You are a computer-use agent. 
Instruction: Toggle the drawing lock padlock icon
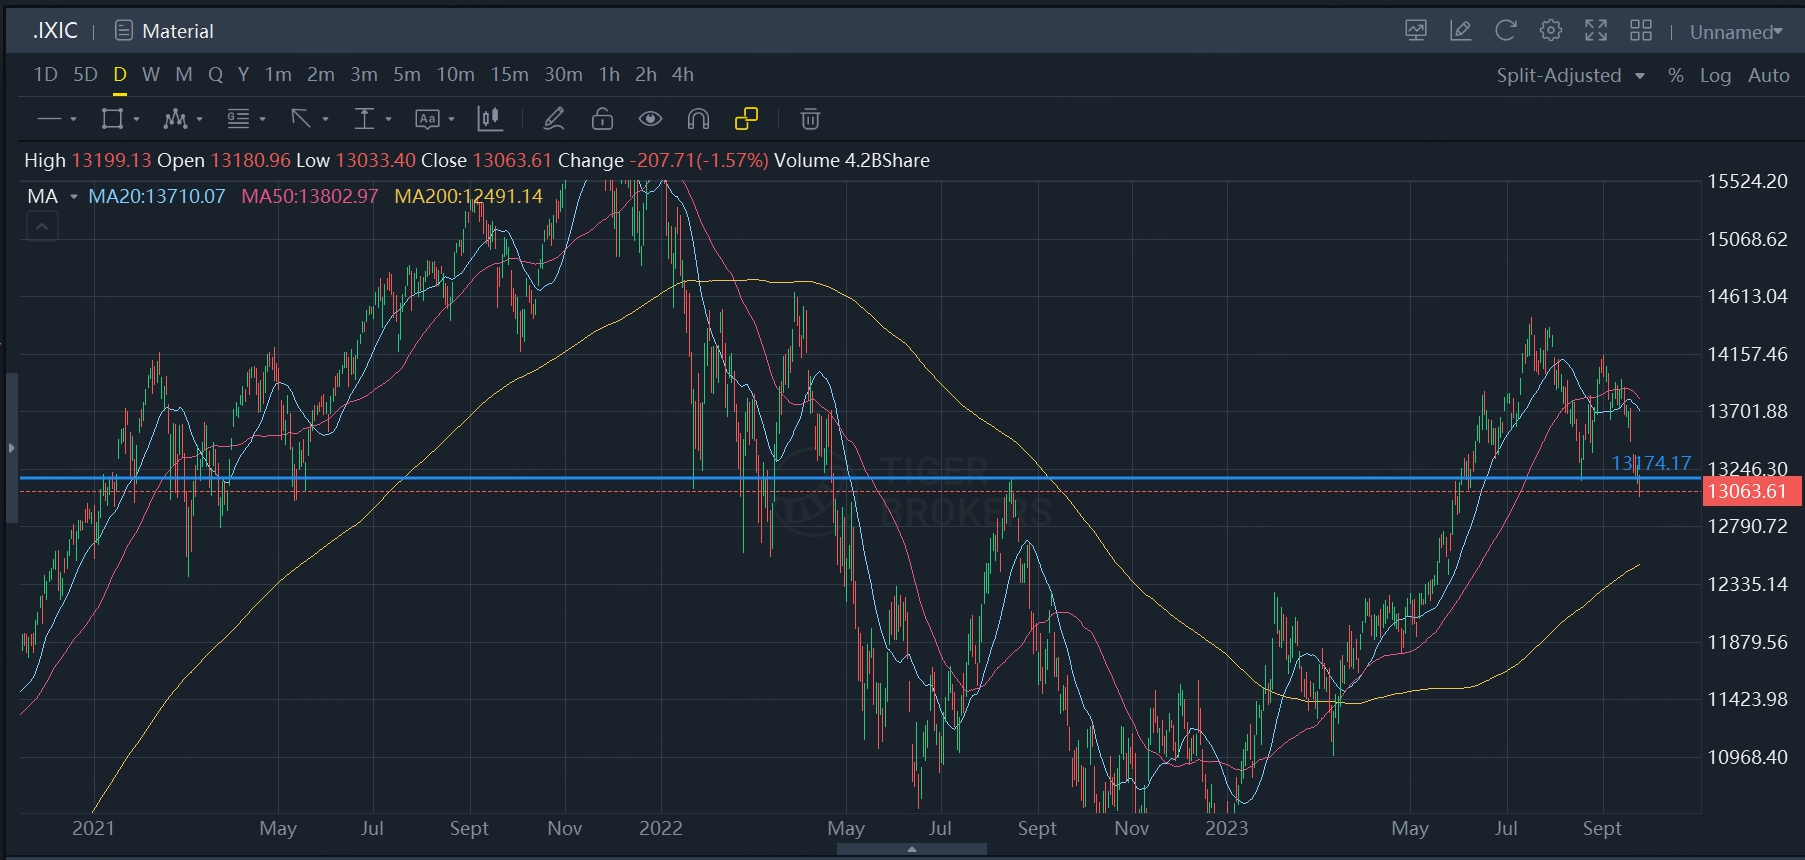[x=602, y=120]
